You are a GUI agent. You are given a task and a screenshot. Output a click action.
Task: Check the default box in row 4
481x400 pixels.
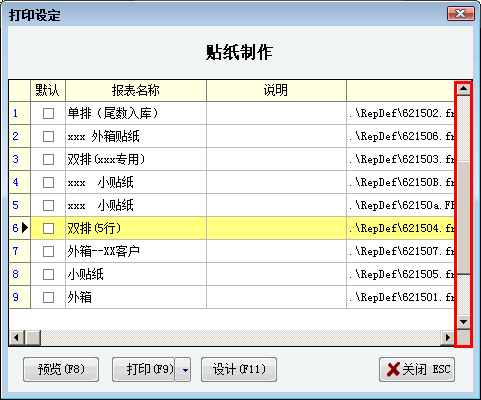point(48,182)
